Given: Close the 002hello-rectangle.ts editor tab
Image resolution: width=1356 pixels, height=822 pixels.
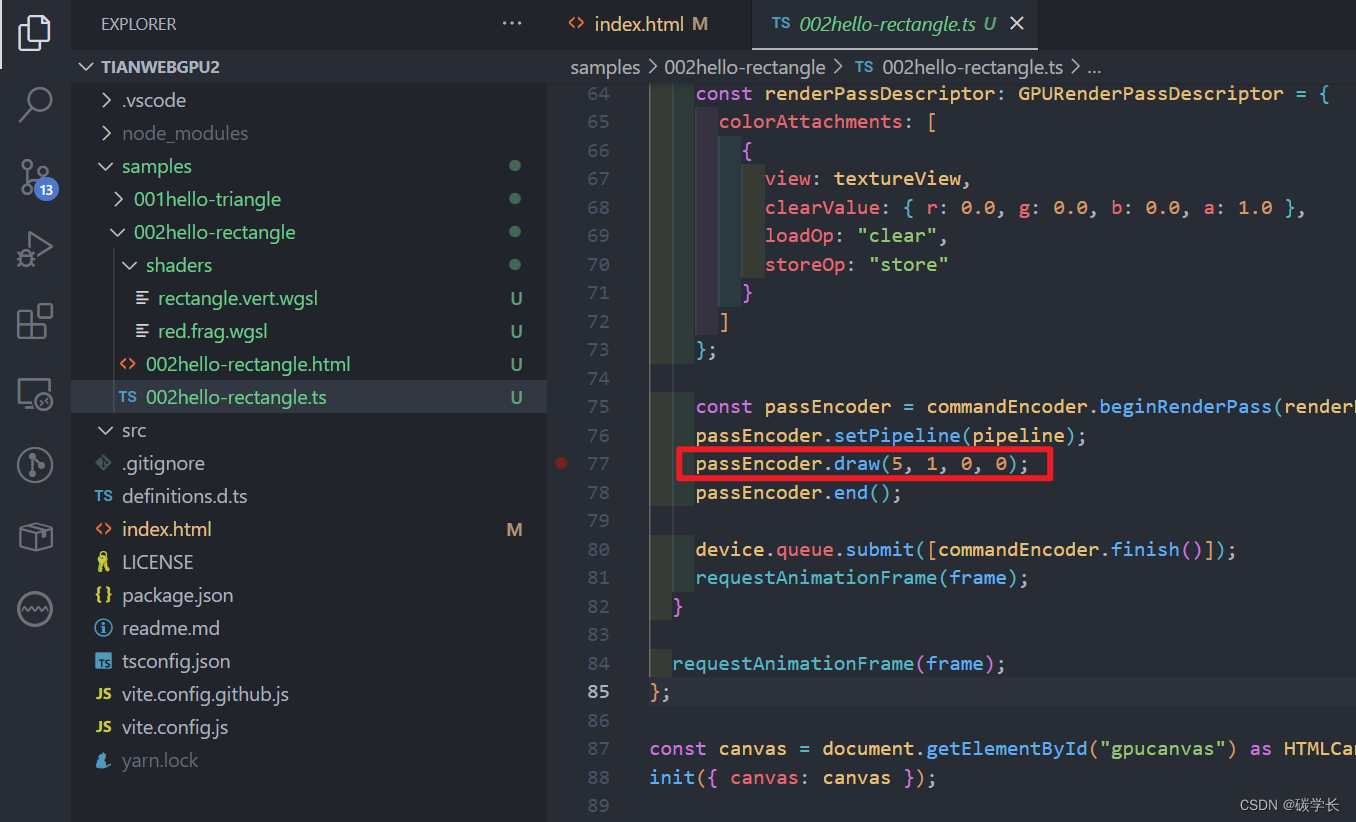Looking at the screenshot, I should pyautogui.click(x=1016, y=23).
